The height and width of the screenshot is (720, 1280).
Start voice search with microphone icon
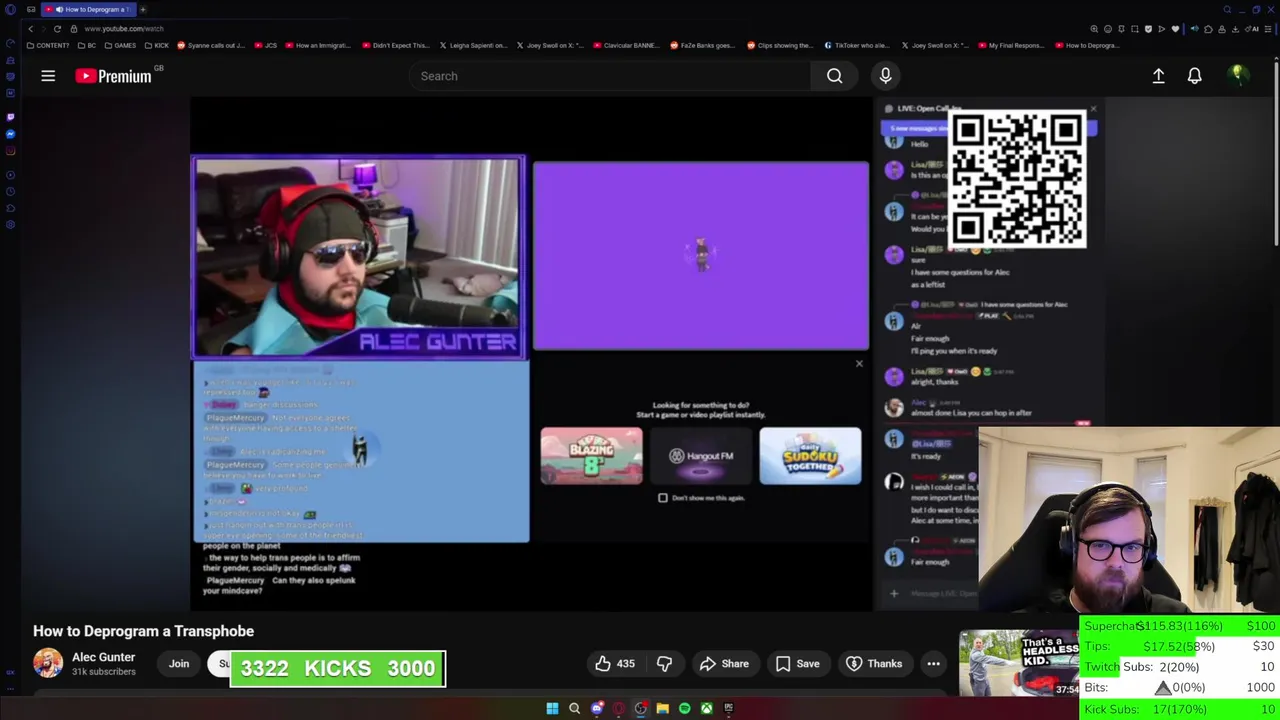point(885,76)
